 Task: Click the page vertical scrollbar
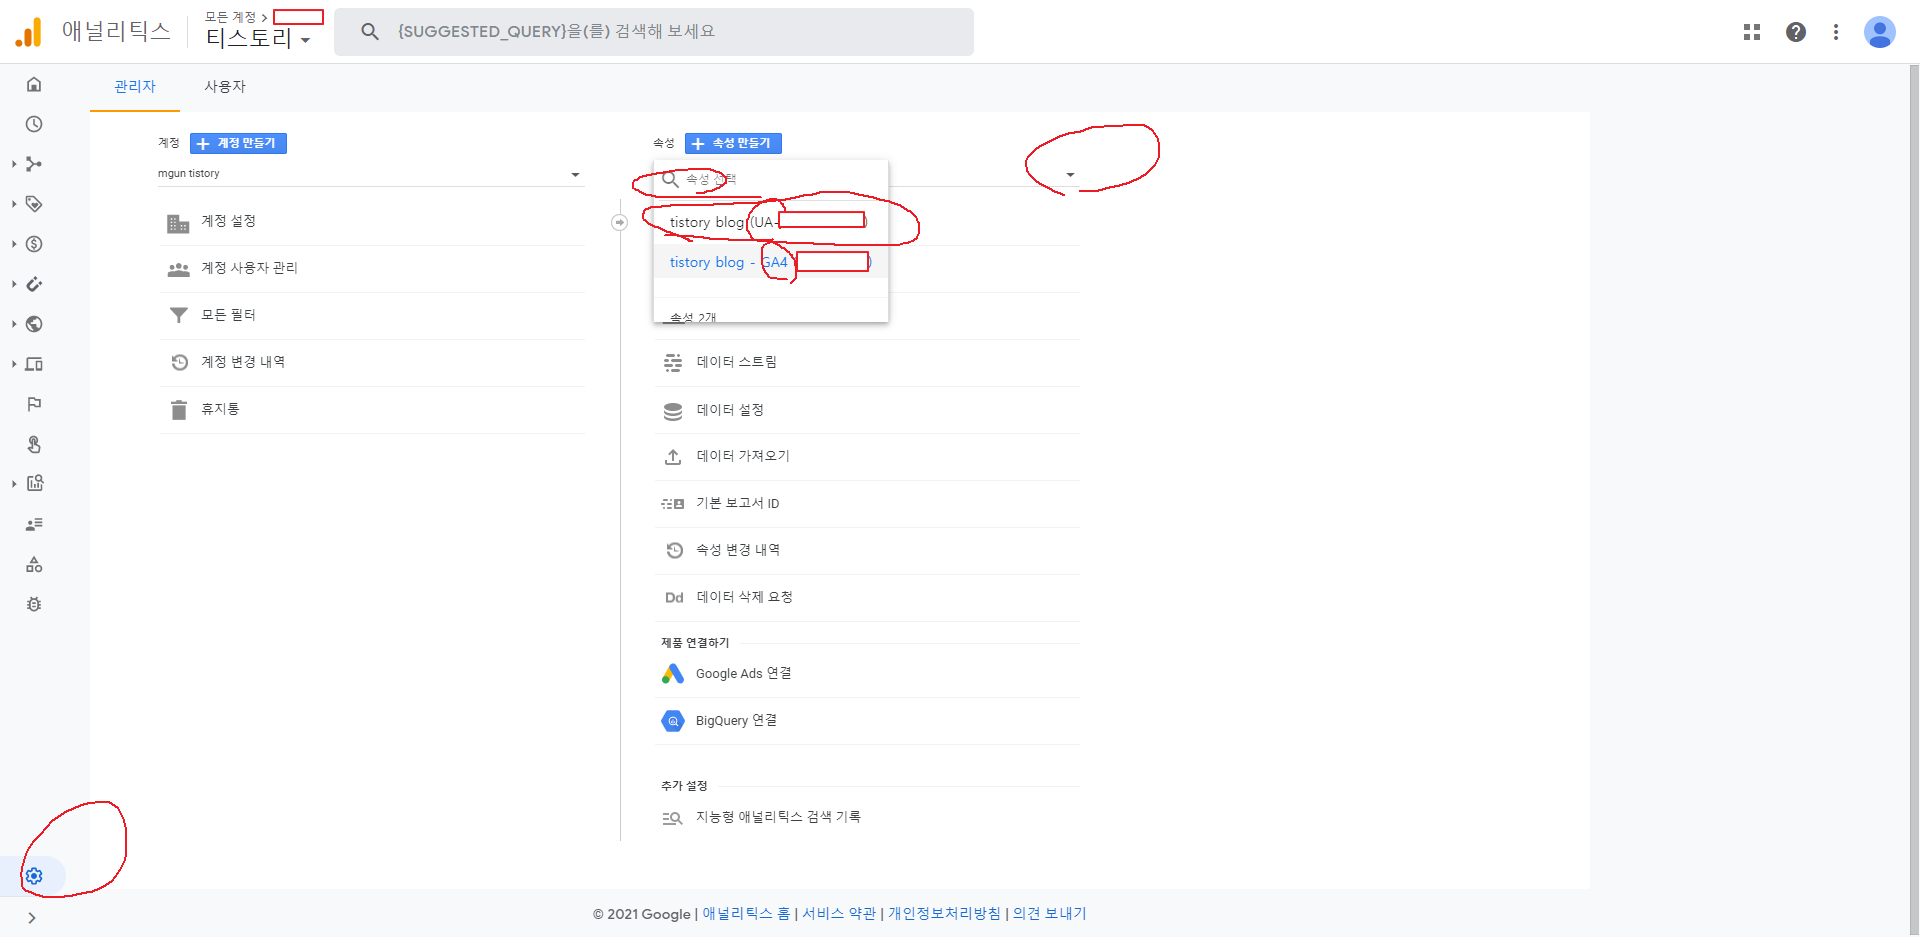tap(1914, 500)
